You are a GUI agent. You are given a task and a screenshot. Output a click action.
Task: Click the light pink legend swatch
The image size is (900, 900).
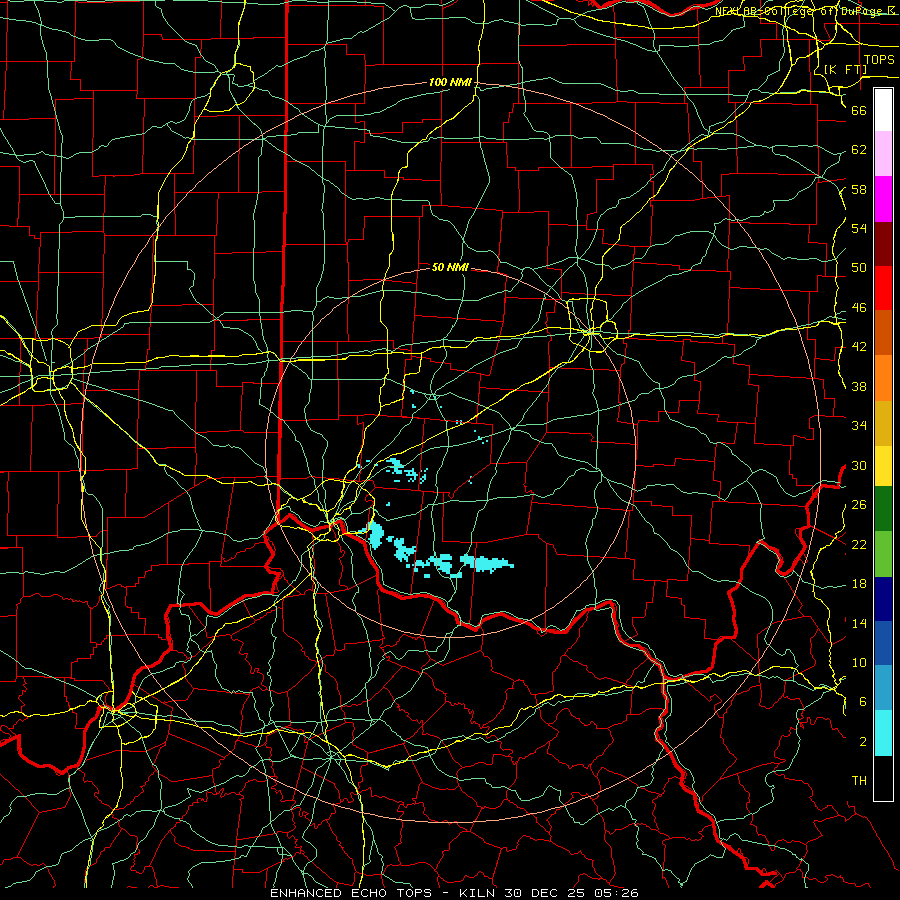[883, 154]
